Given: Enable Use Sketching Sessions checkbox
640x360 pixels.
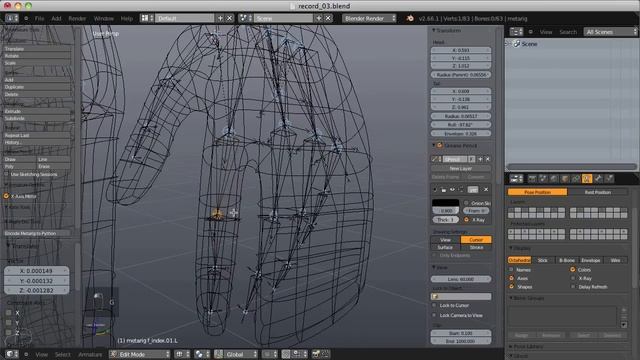Looking at the screenshot, I should [x=6, y=174].
